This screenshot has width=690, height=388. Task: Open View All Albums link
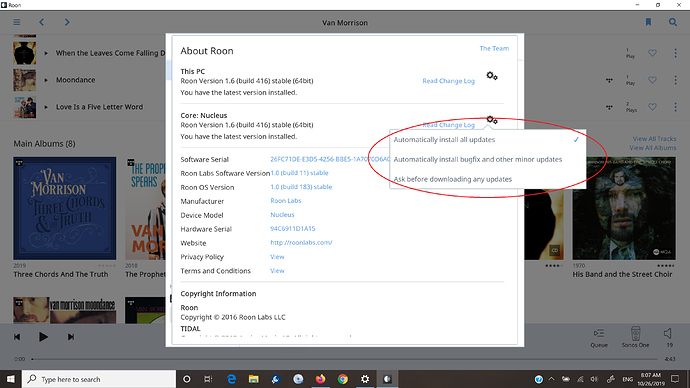tap(653, 148)
